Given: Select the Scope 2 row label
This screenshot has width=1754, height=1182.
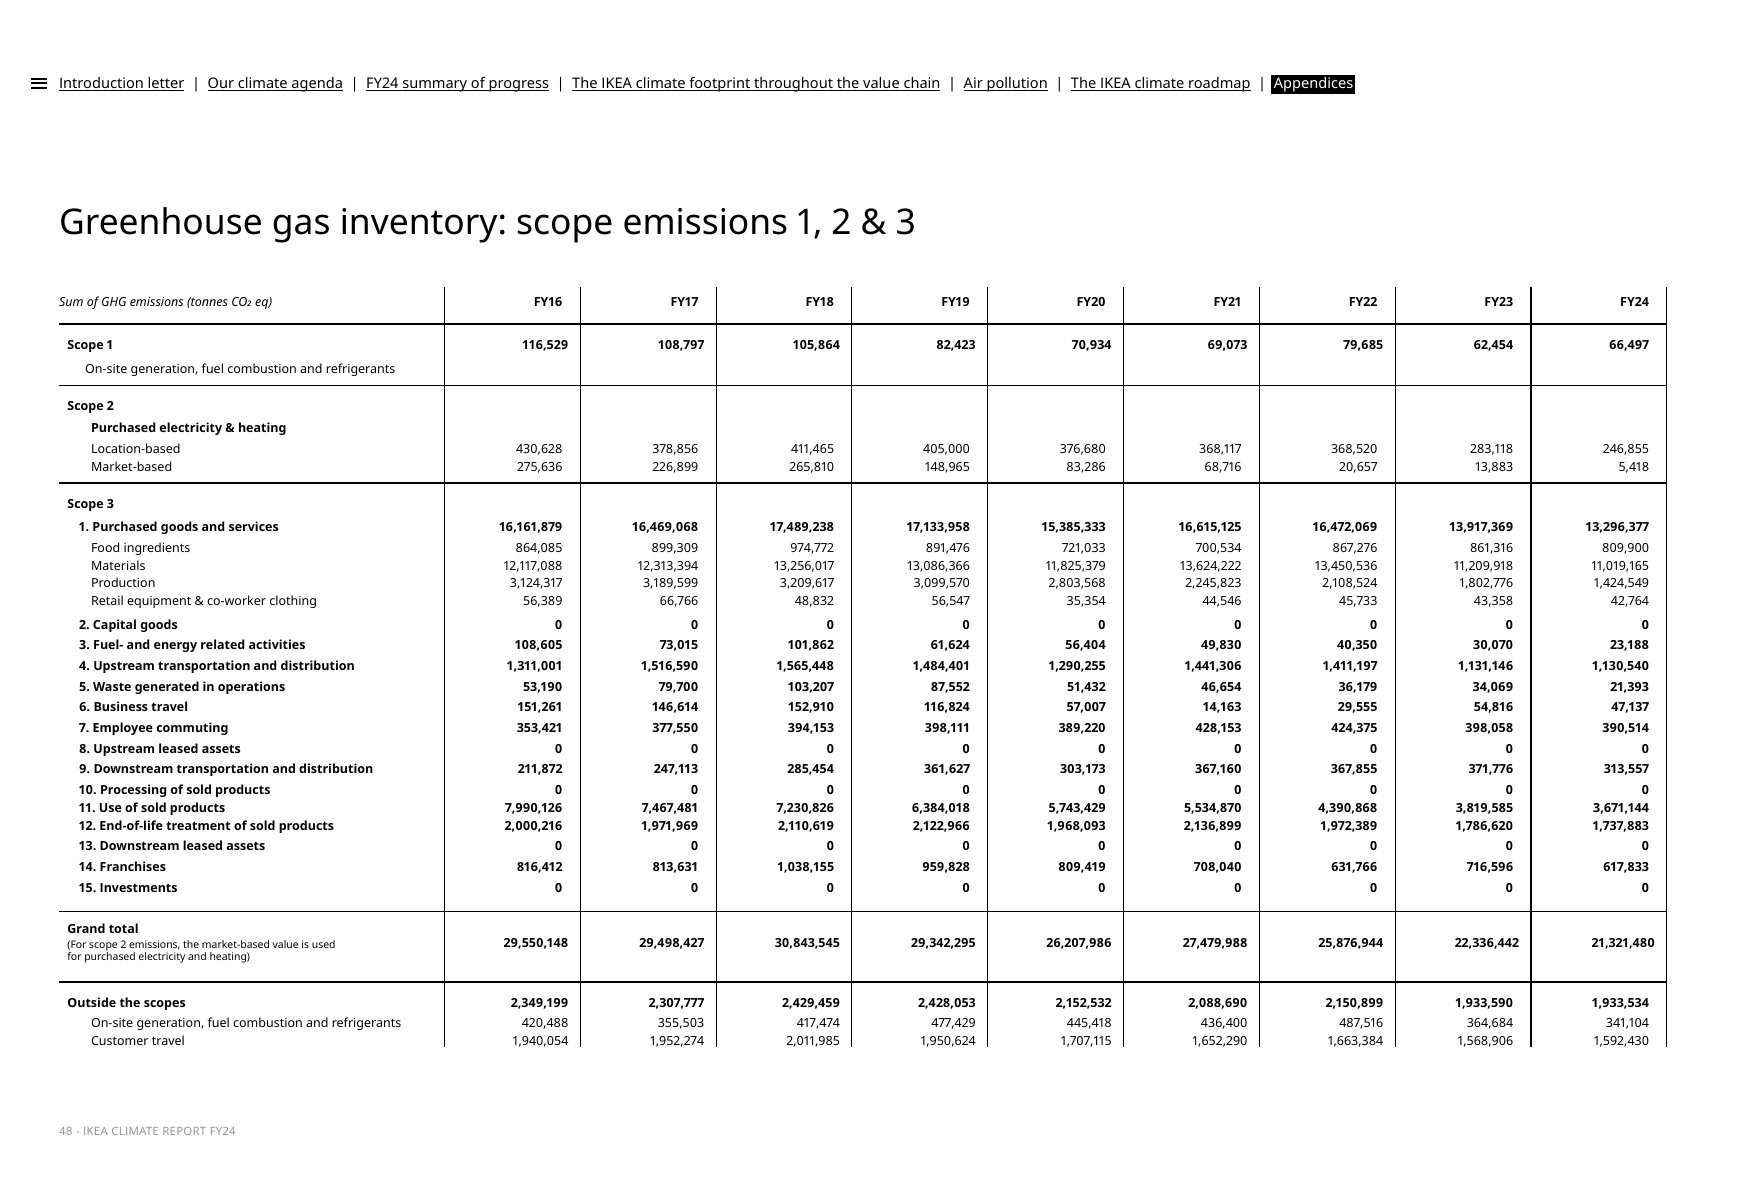Looking at the screenshot, I should click(x=90, y=406).
